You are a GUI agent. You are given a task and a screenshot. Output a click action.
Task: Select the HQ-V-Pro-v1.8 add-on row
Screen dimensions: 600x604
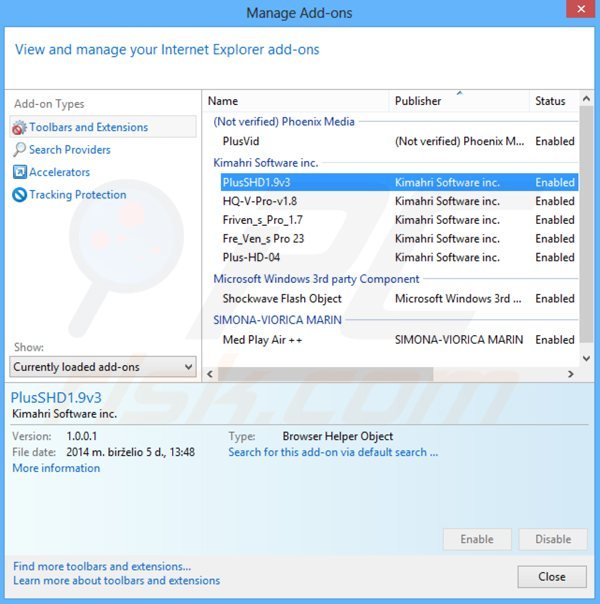[399, 201]
